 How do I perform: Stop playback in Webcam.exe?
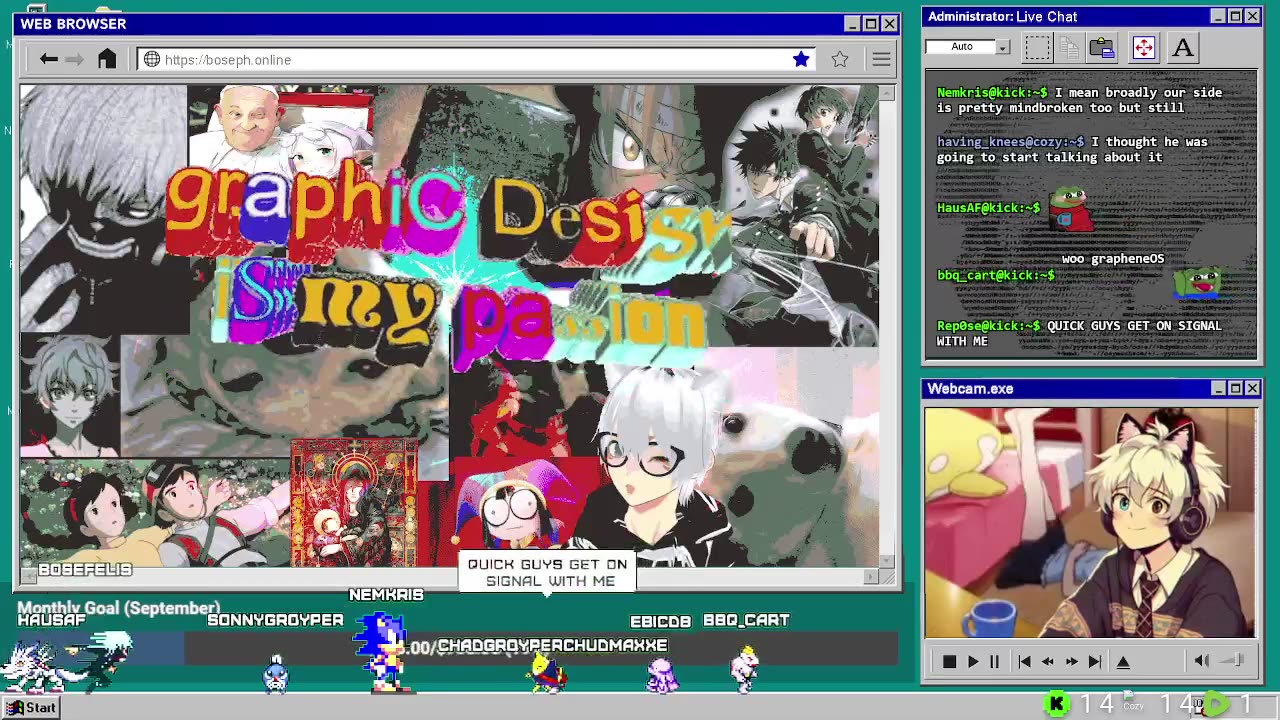click(x=949, y=661)
